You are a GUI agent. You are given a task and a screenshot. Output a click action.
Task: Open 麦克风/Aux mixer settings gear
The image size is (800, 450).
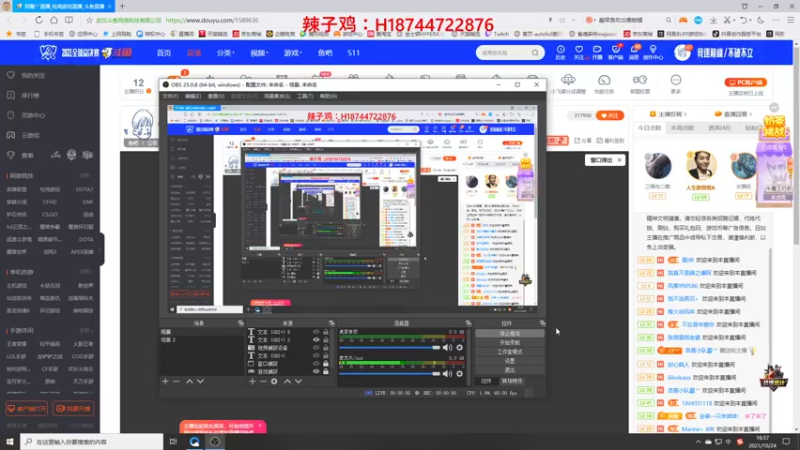point(460,374)
